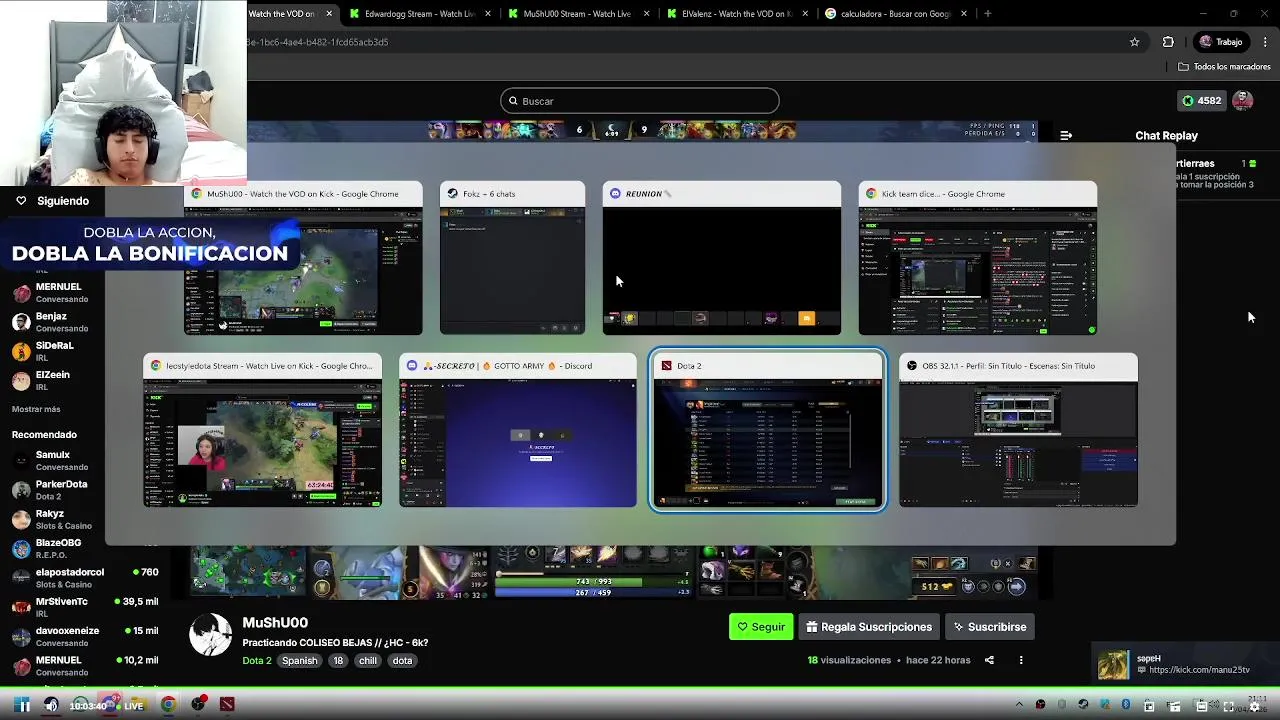Open Bluetooth tray icon
1280x720 pixels.
[x=1126, y=705]
